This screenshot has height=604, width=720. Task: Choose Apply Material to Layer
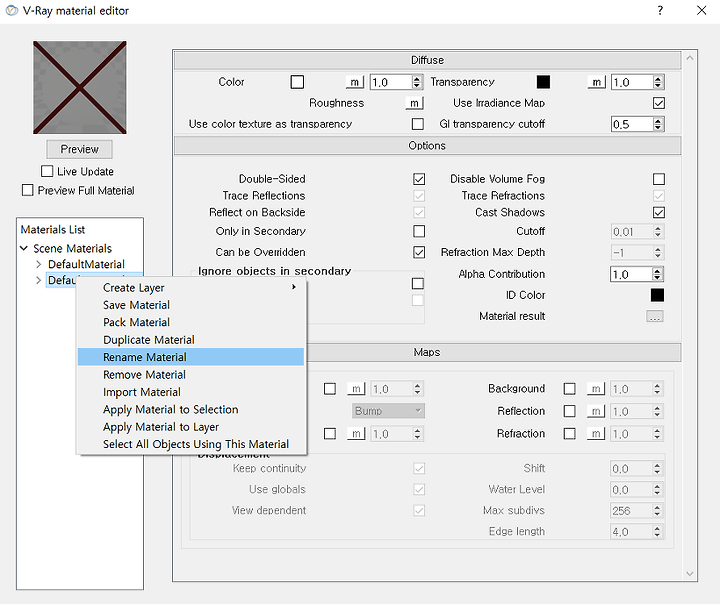191,427
